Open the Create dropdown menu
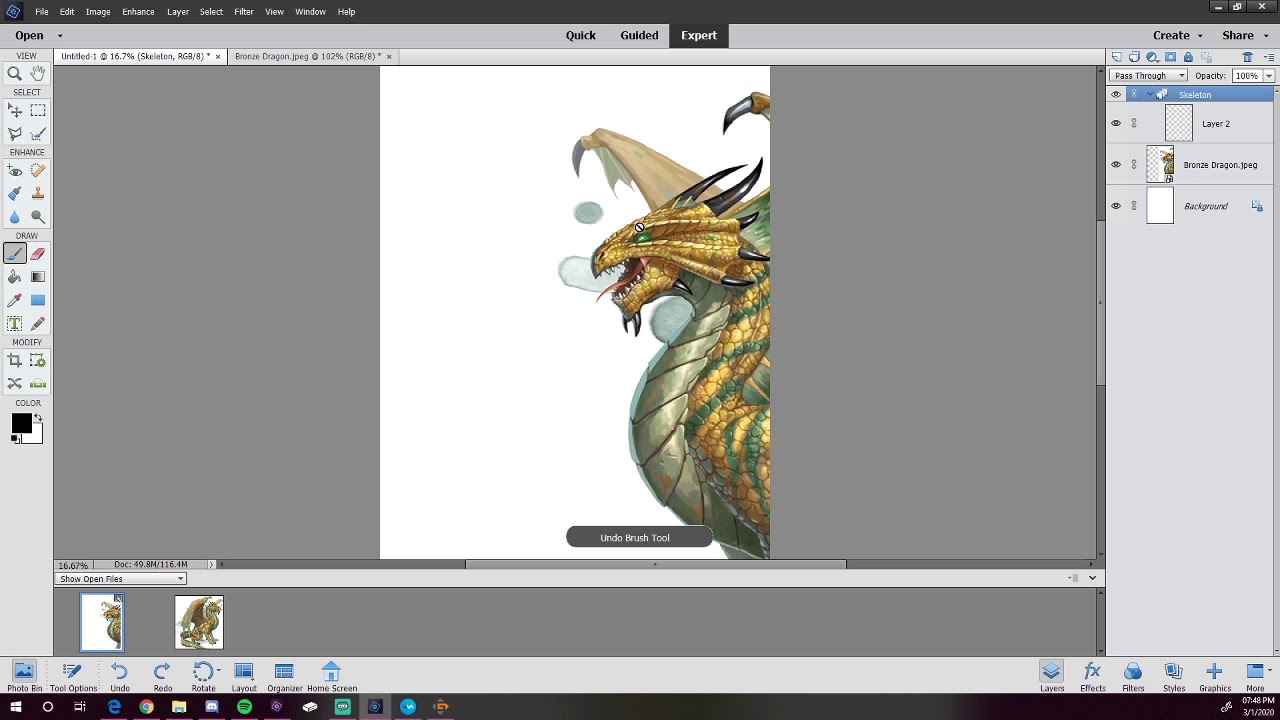 (x=1176, y=35)
